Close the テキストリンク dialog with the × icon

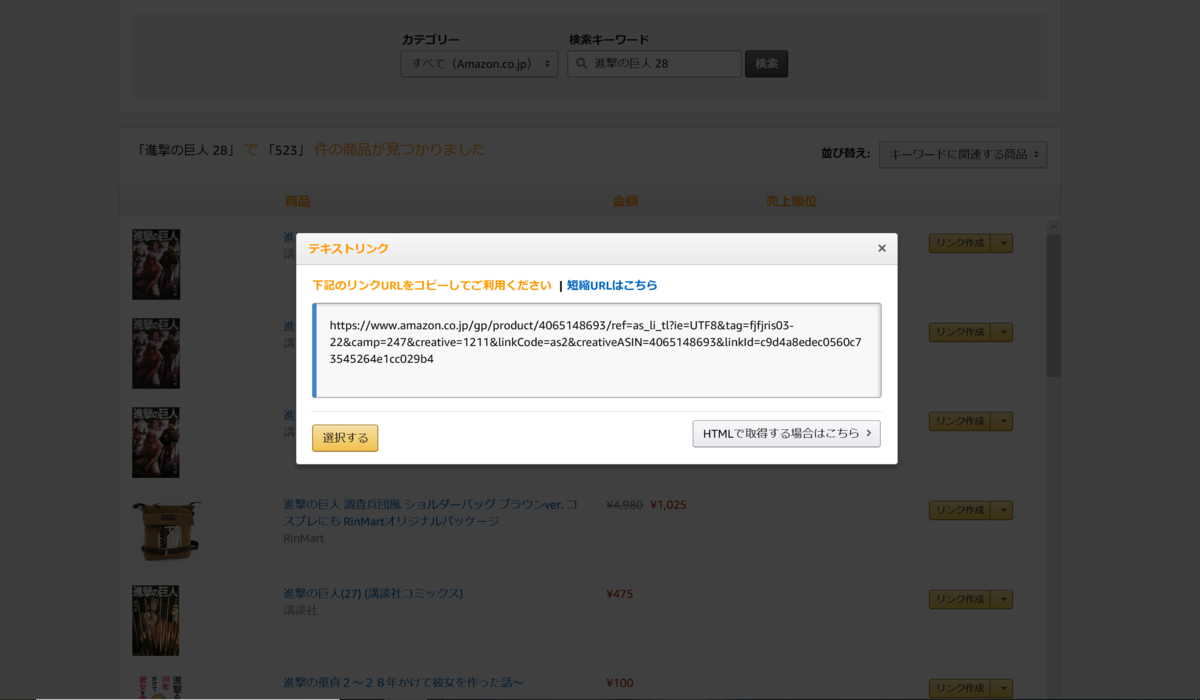(881, 248)
